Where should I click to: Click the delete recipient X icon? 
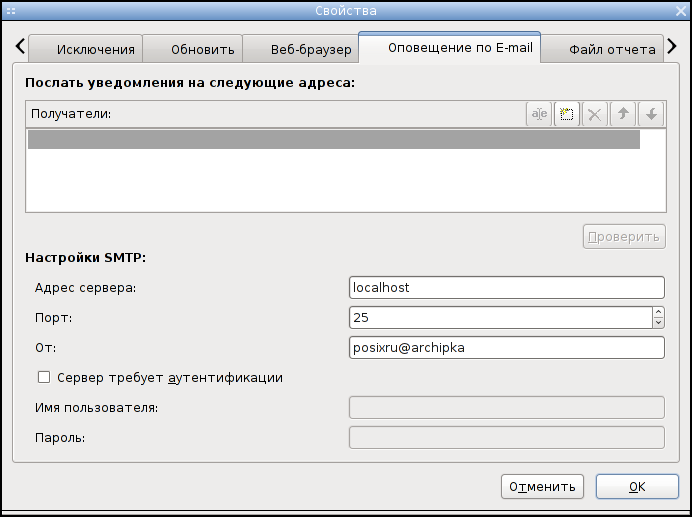point(595,114)
